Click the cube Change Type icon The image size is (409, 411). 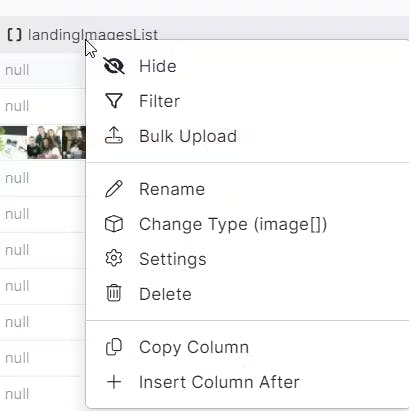click(114, 224)
